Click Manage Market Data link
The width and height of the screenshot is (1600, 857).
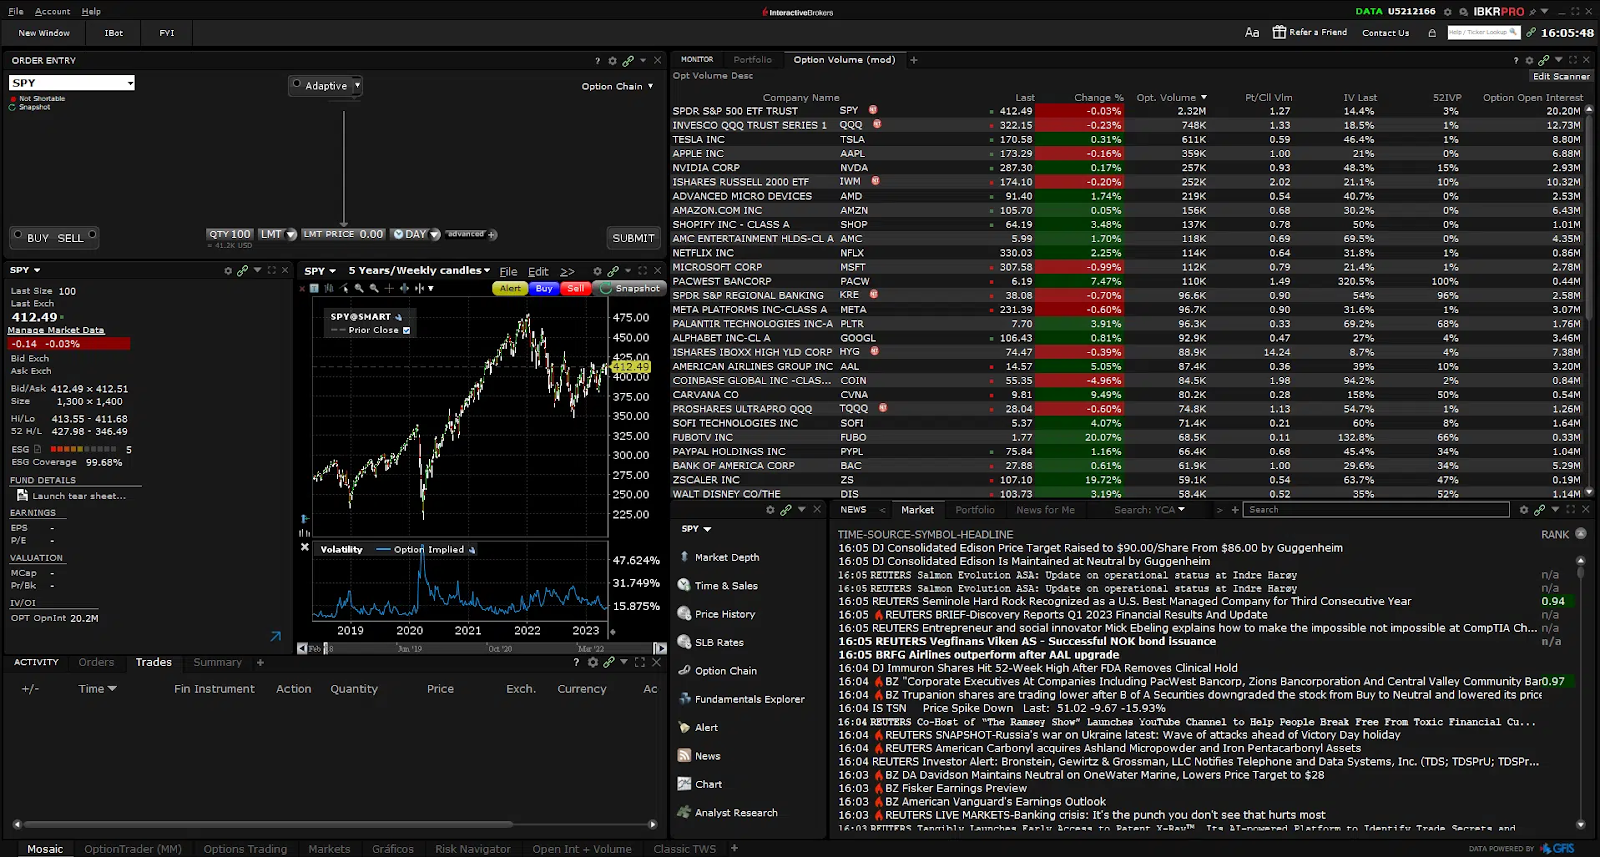pyautogui.click(x=56, y=330)
